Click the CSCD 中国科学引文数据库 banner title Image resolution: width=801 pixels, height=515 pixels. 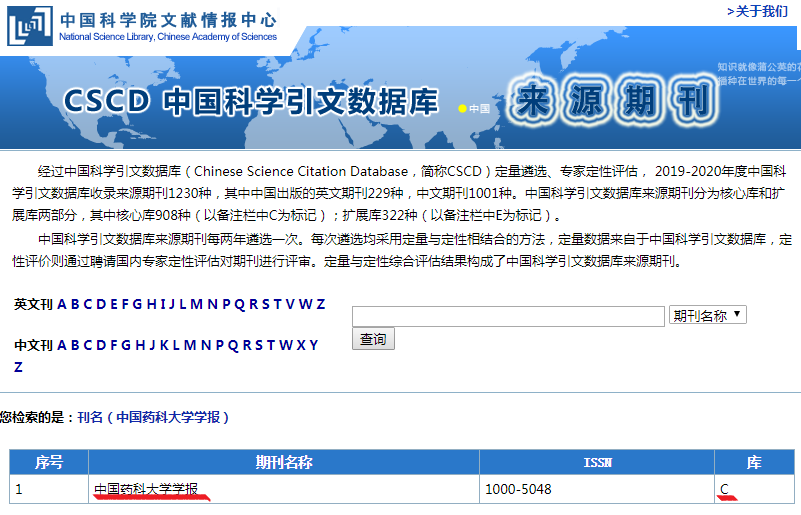click(x=251, y=101)
